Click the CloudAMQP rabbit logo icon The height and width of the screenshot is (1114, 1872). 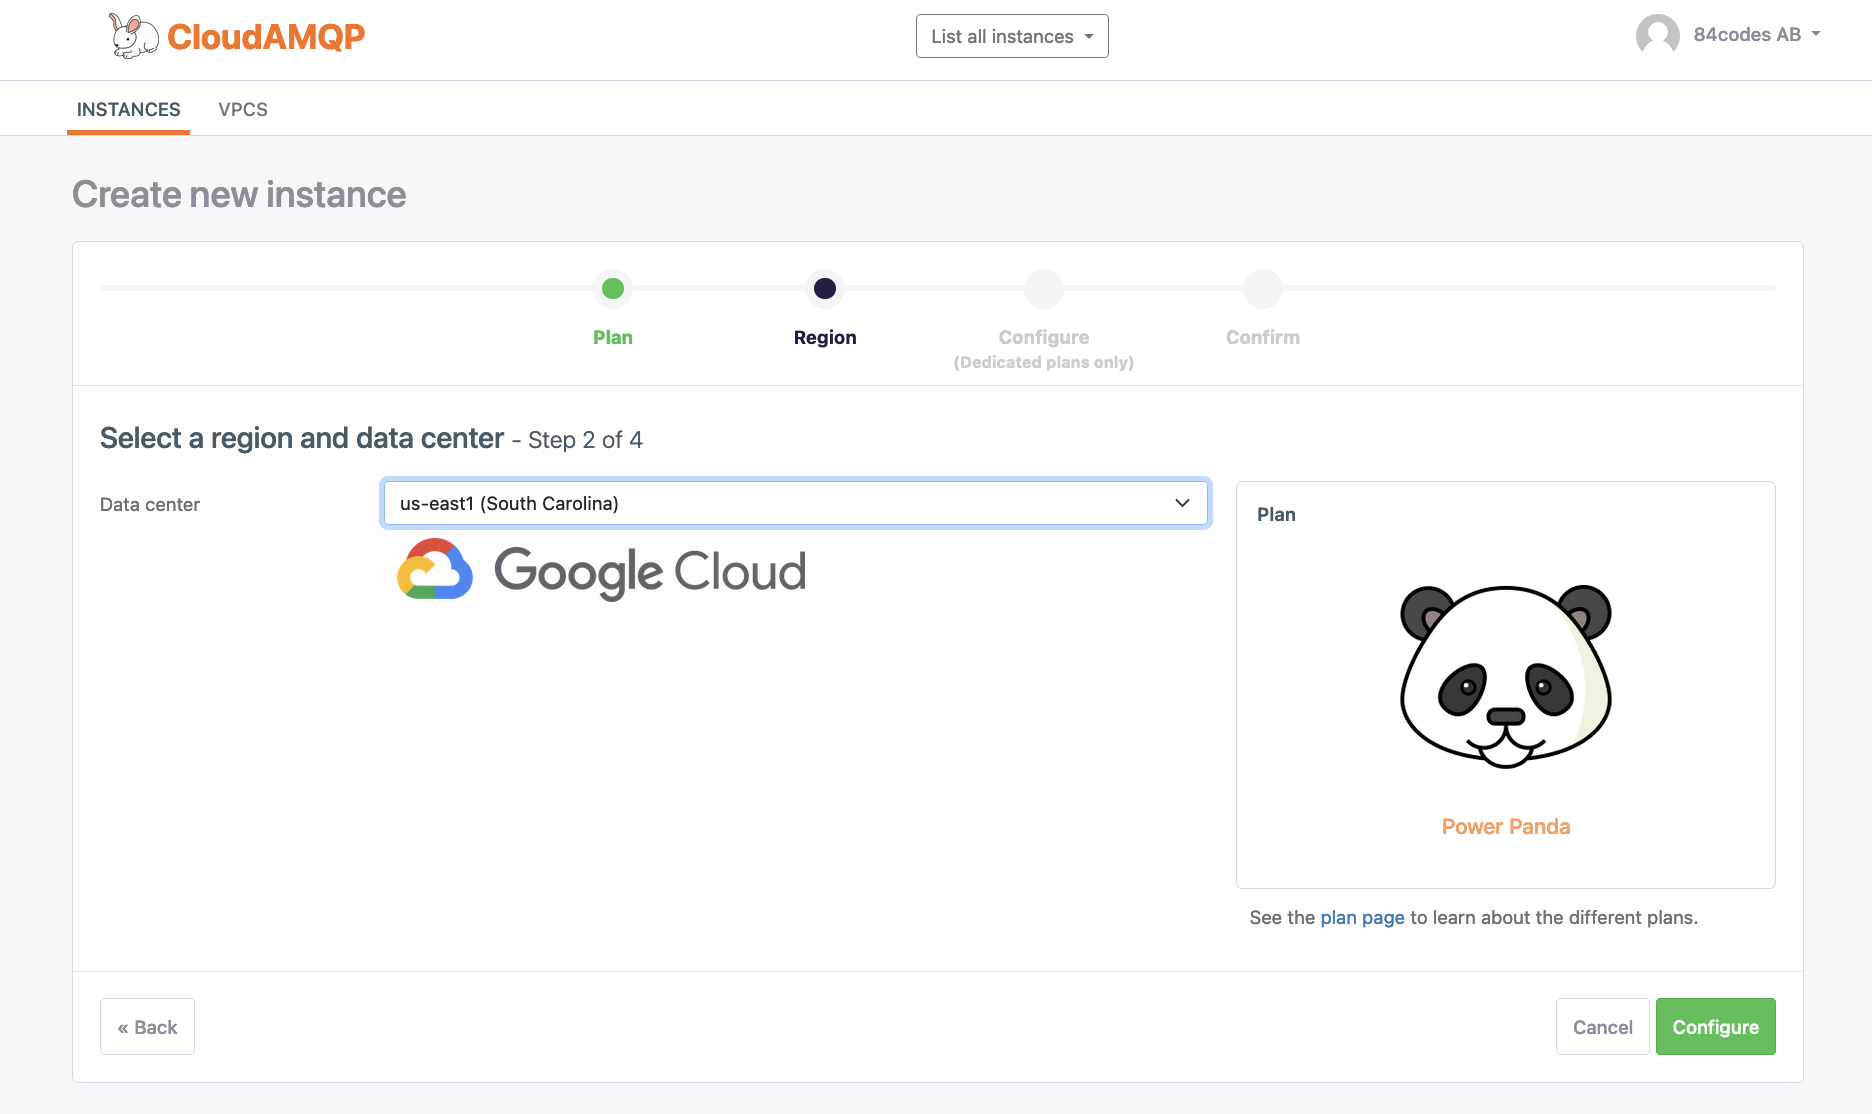(133, 36)
